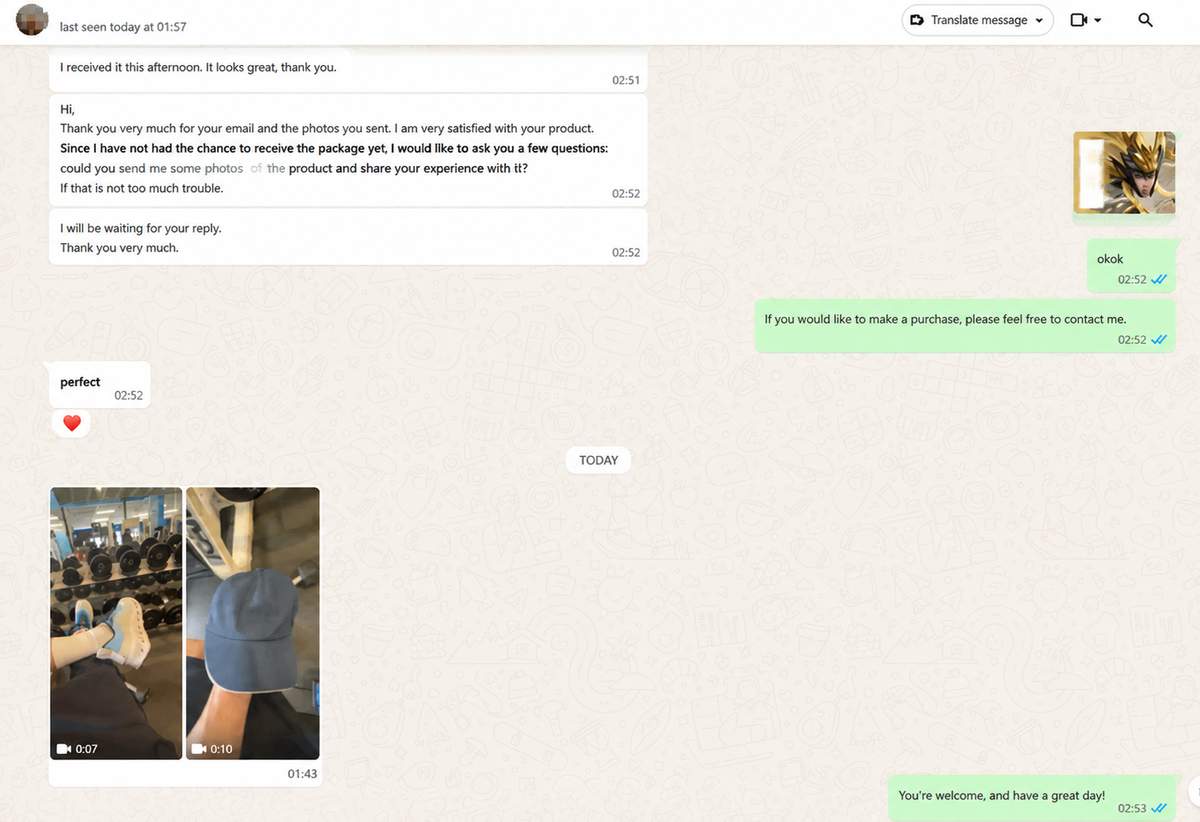1200x822 pixels.
Task: Click the video camera icon on 0:10 clip
Action: pos(198,749)
